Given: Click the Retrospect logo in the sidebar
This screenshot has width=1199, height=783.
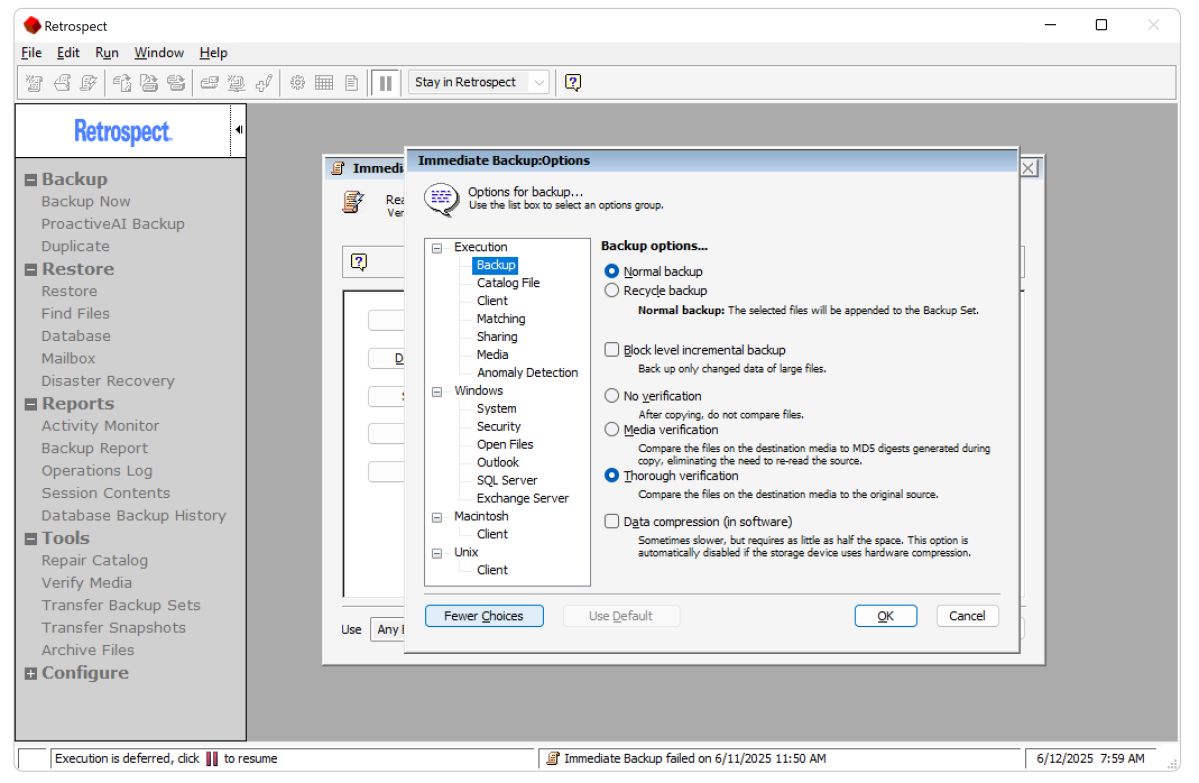Looking at the screenshot, I should (123, 132).
